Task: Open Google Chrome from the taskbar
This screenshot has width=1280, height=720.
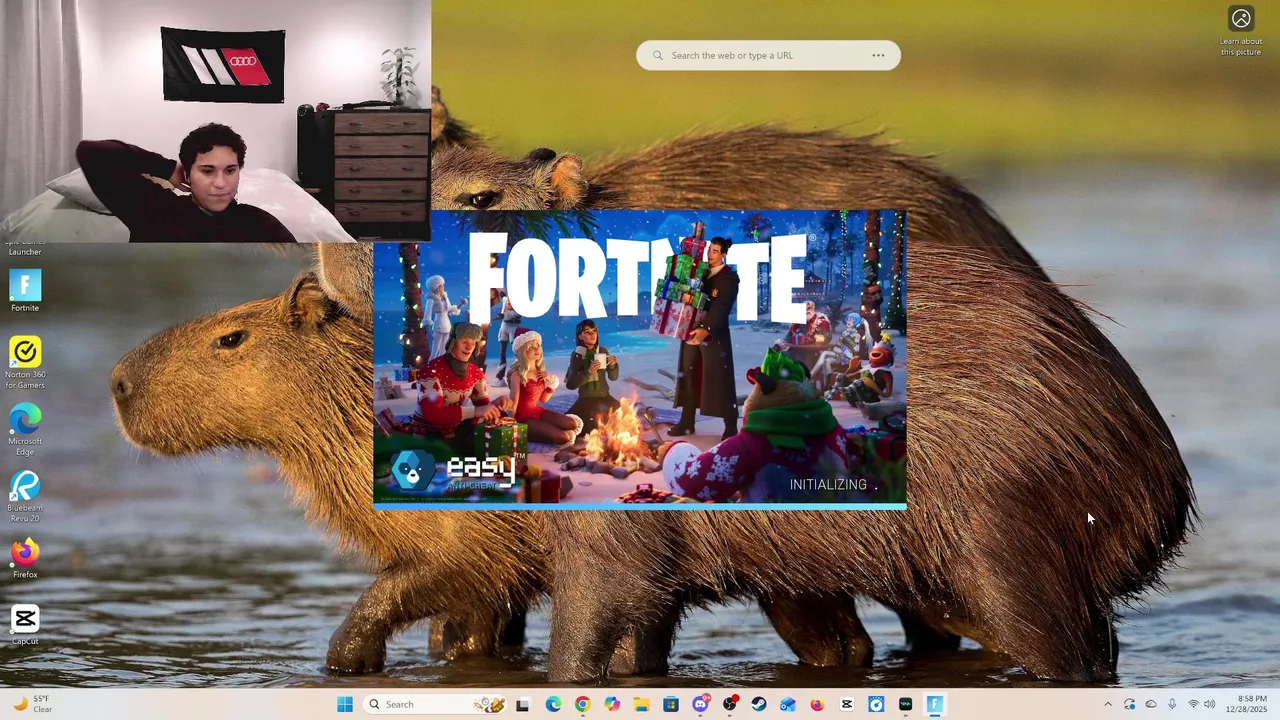Action: point(582,704)
